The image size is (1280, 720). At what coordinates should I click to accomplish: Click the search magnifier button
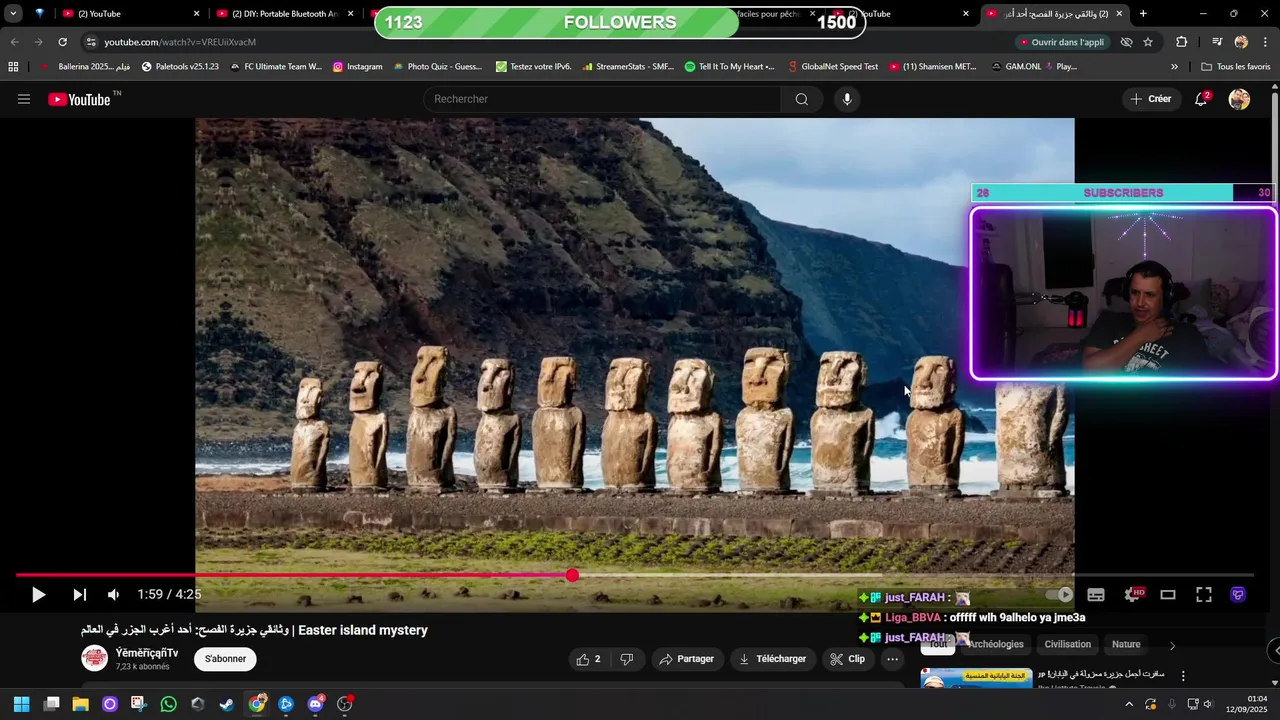point(801,99)
